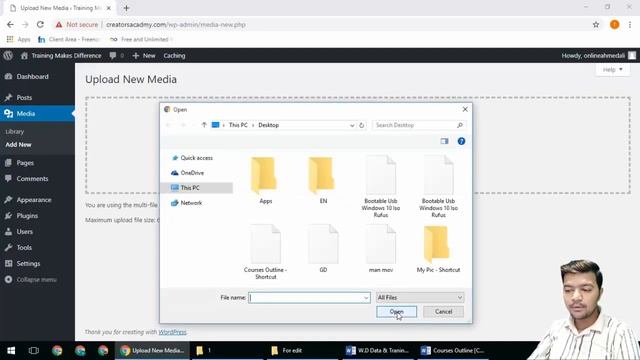Go back in the browser
The width and height of the screenshot is (640, 360).
click(x=10, y=24)
